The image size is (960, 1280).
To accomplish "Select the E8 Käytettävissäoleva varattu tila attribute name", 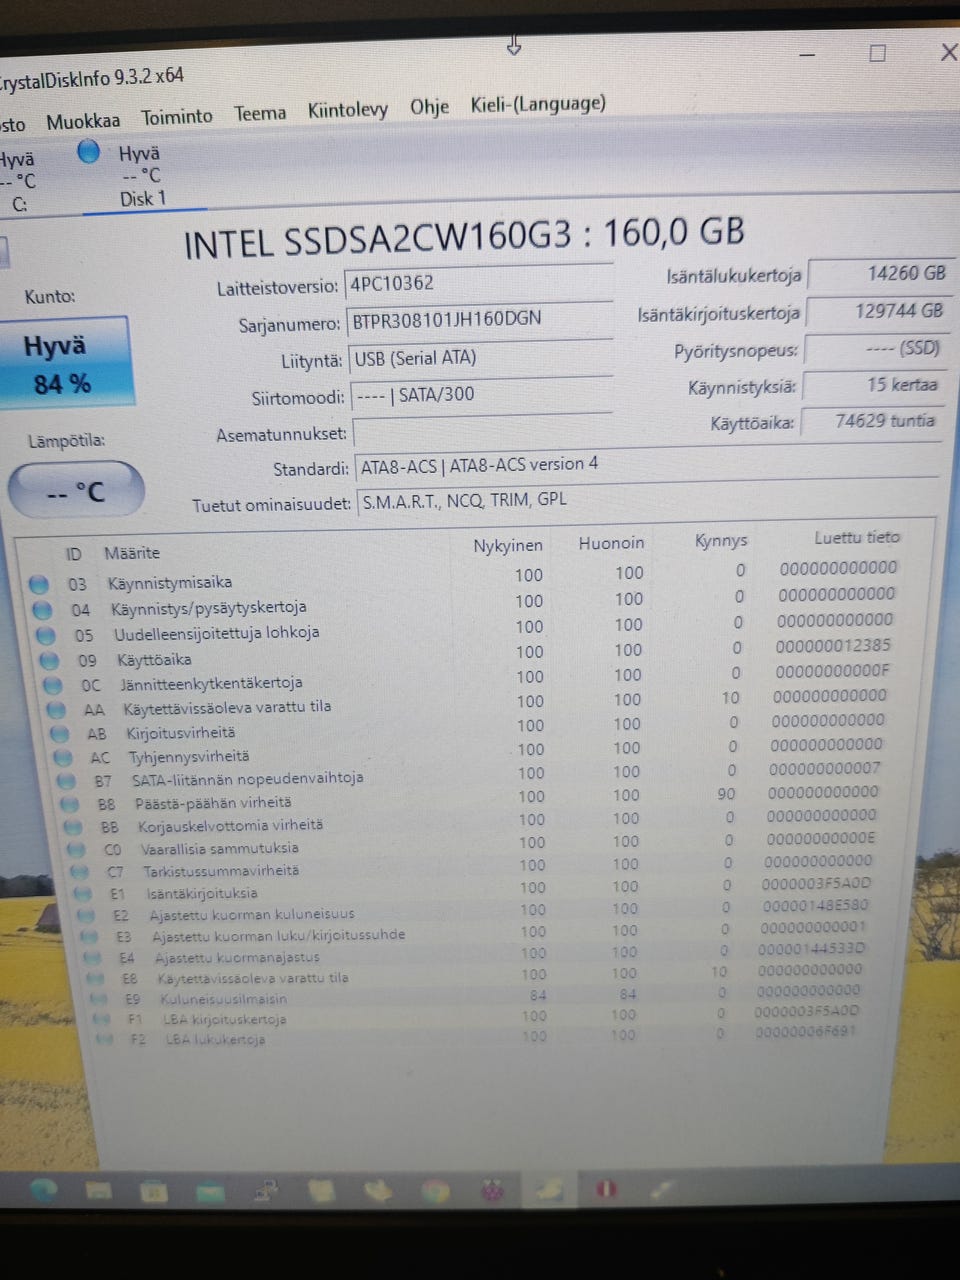I will coord(253,978).
